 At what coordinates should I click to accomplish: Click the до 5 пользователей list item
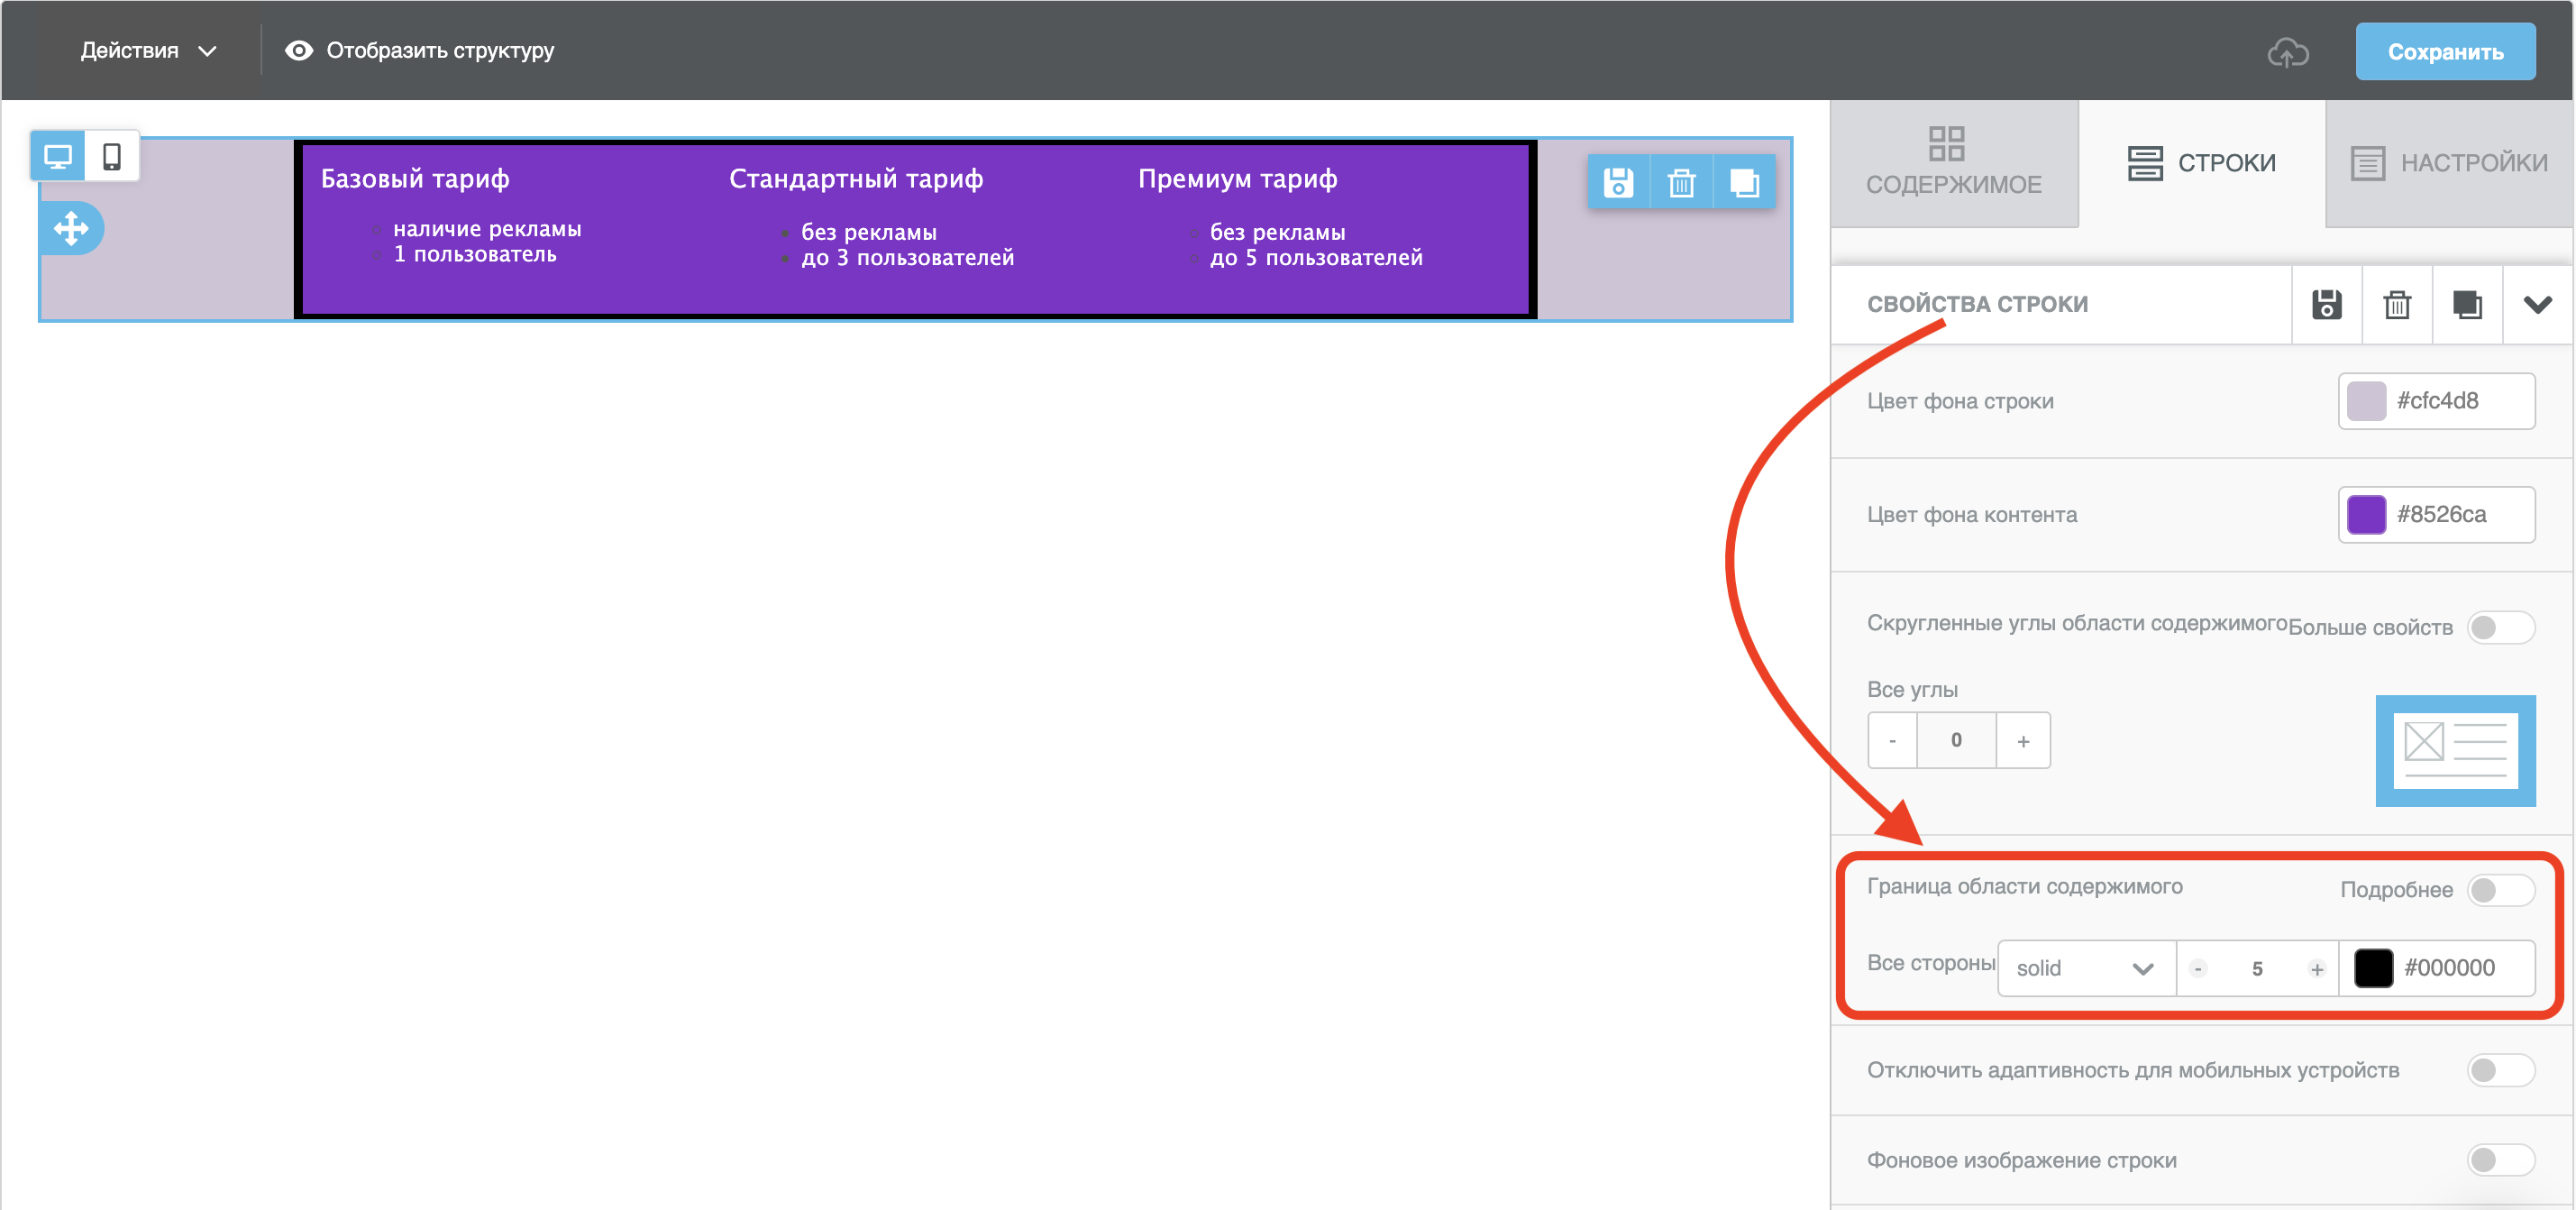click(1316, 258)
